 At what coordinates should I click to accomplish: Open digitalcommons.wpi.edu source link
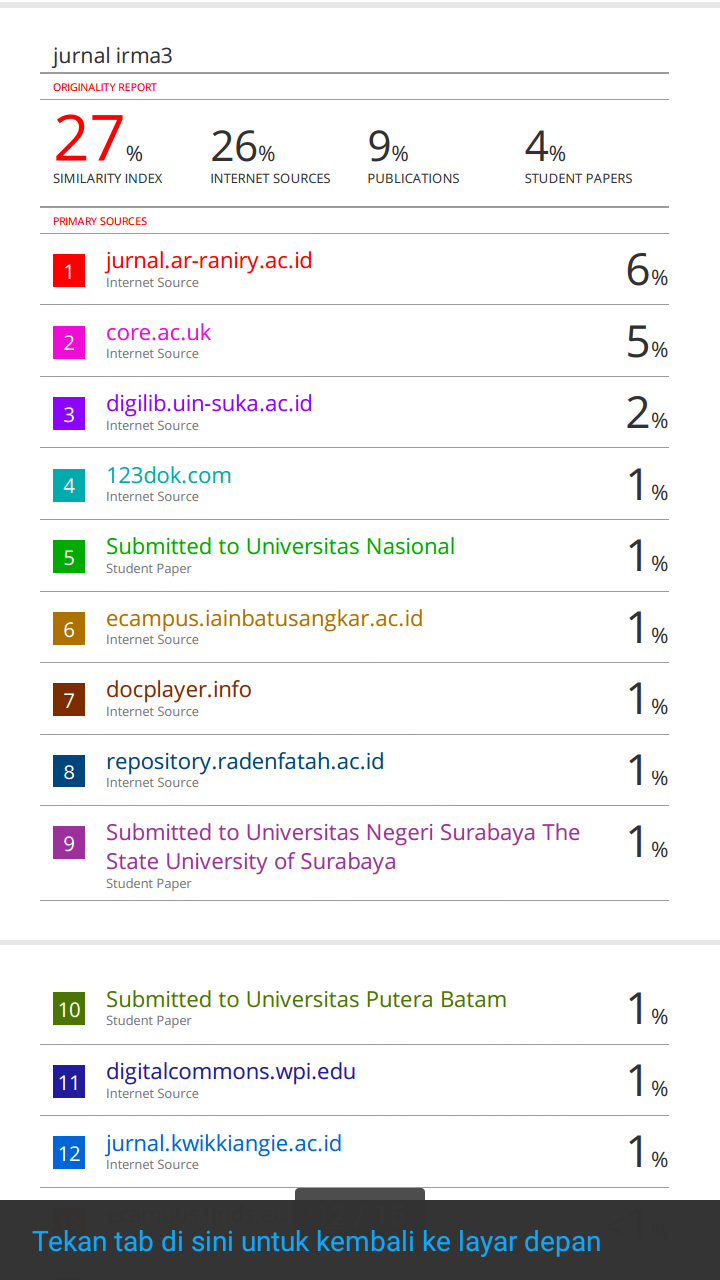click(x=231, y=1072)
